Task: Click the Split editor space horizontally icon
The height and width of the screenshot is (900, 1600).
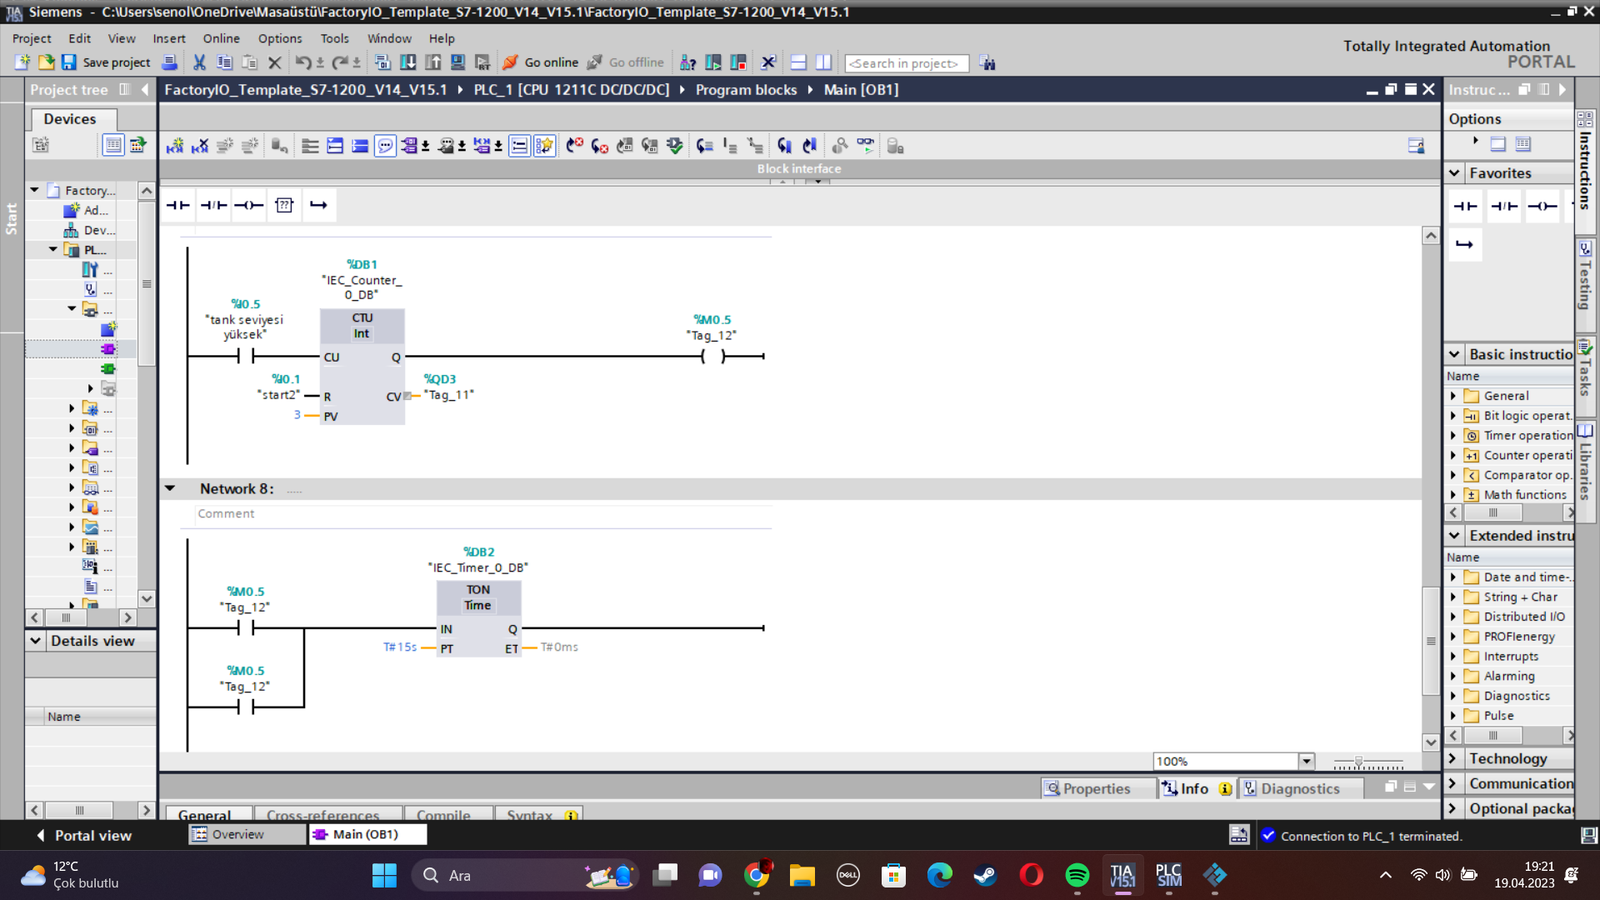Action: click(798, 62)
